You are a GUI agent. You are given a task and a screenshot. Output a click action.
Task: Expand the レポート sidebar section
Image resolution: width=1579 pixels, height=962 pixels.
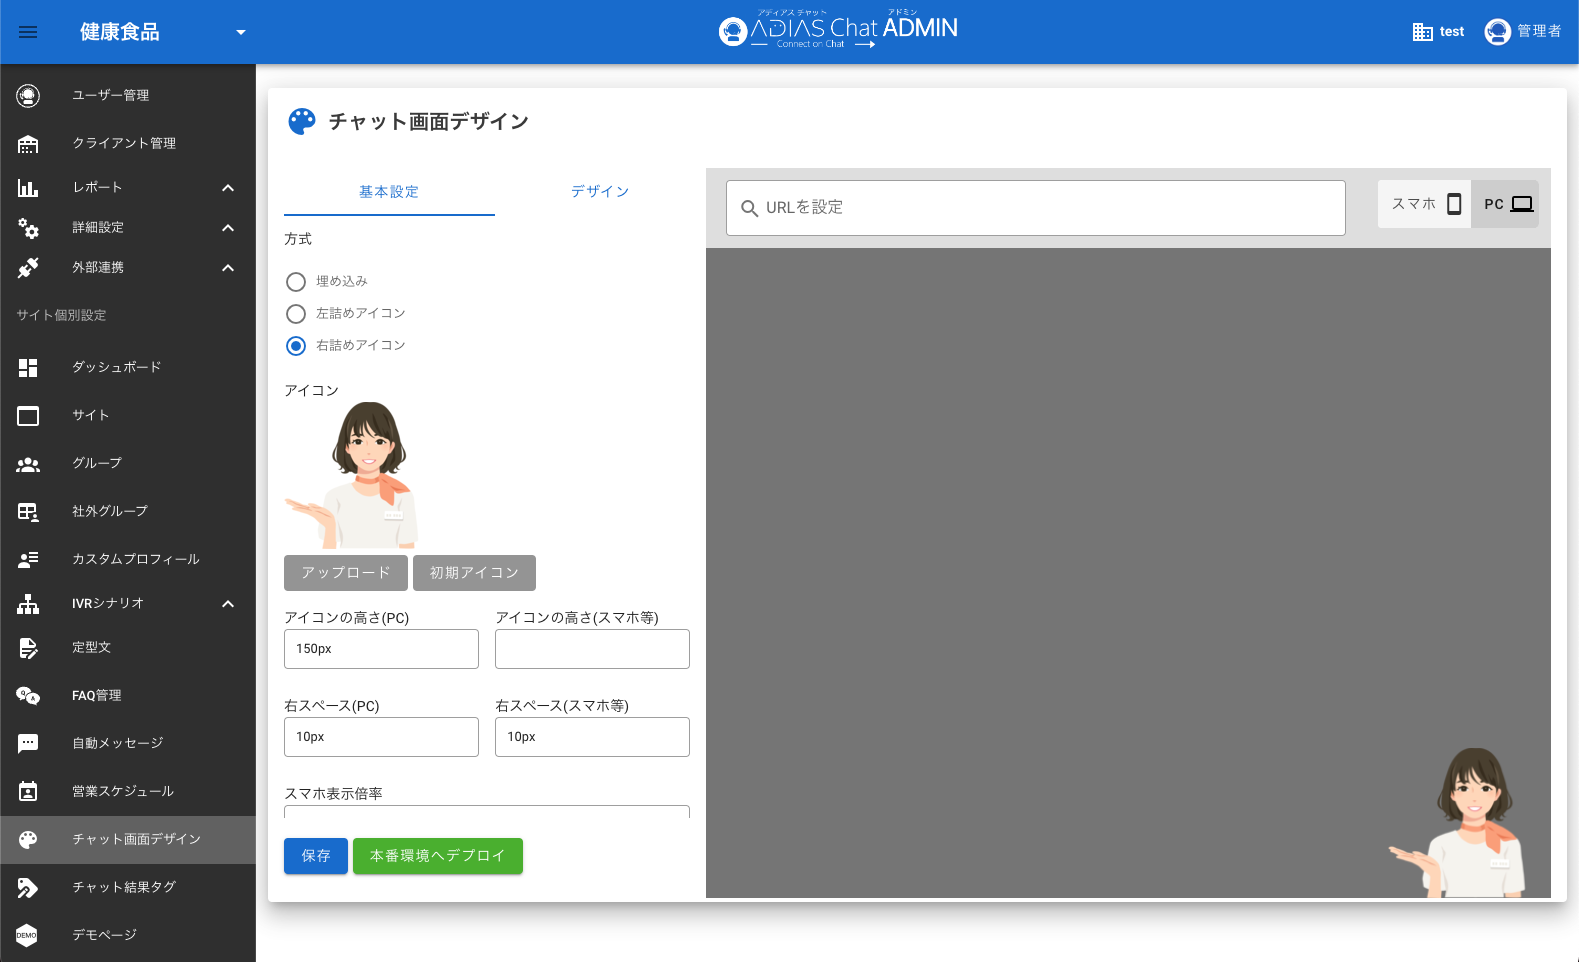[x=228, y=188]
